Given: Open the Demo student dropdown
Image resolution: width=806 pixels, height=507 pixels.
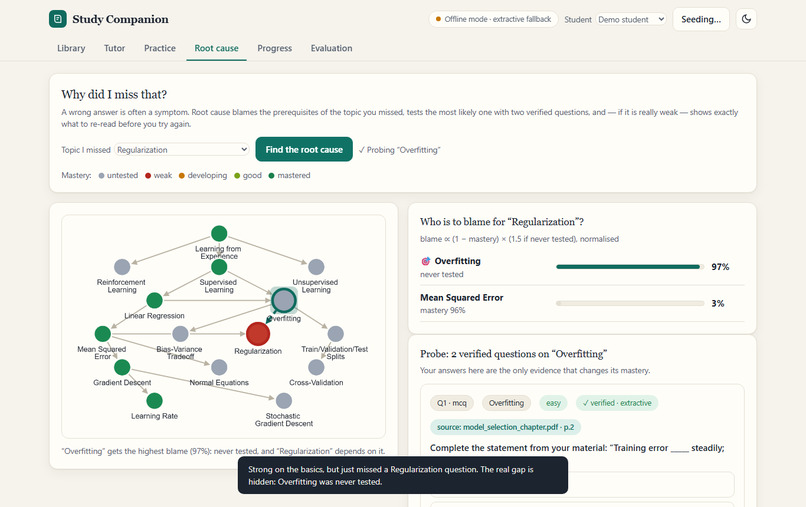Looking at the screenshot, I should pyautogui.click(x=631, y=20).
